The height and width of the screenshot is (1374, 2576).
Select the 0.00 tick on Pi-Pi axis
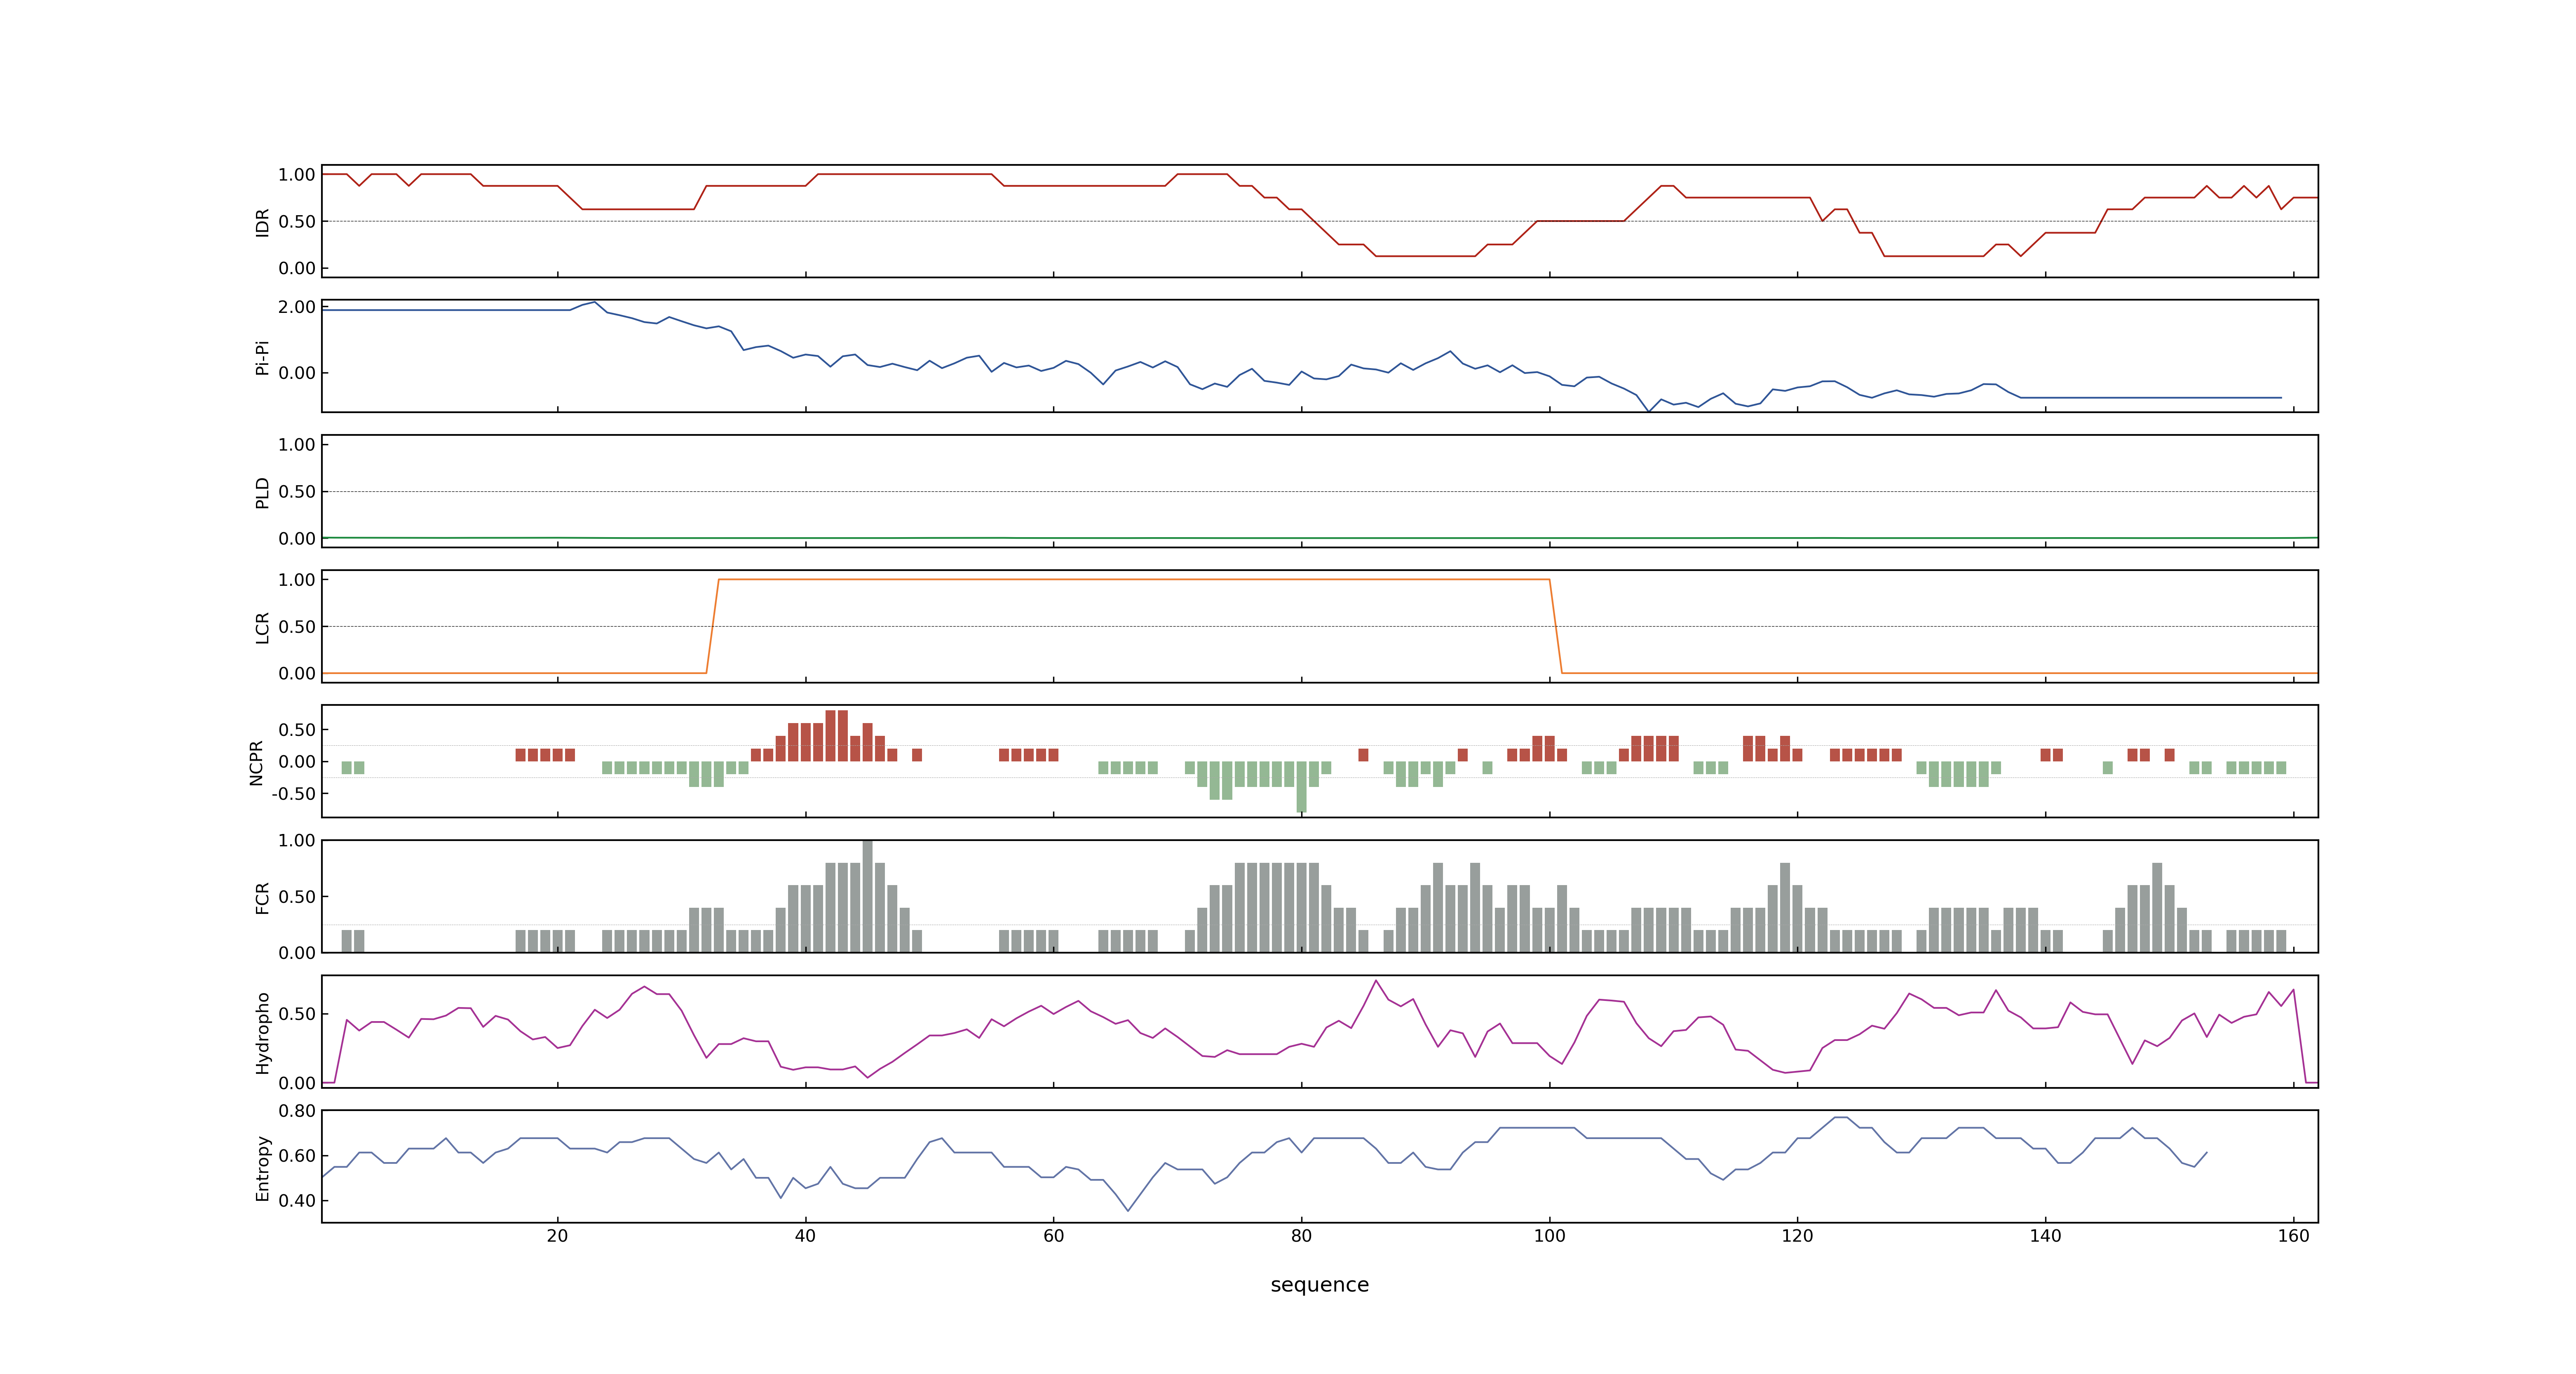pos(297,373)
